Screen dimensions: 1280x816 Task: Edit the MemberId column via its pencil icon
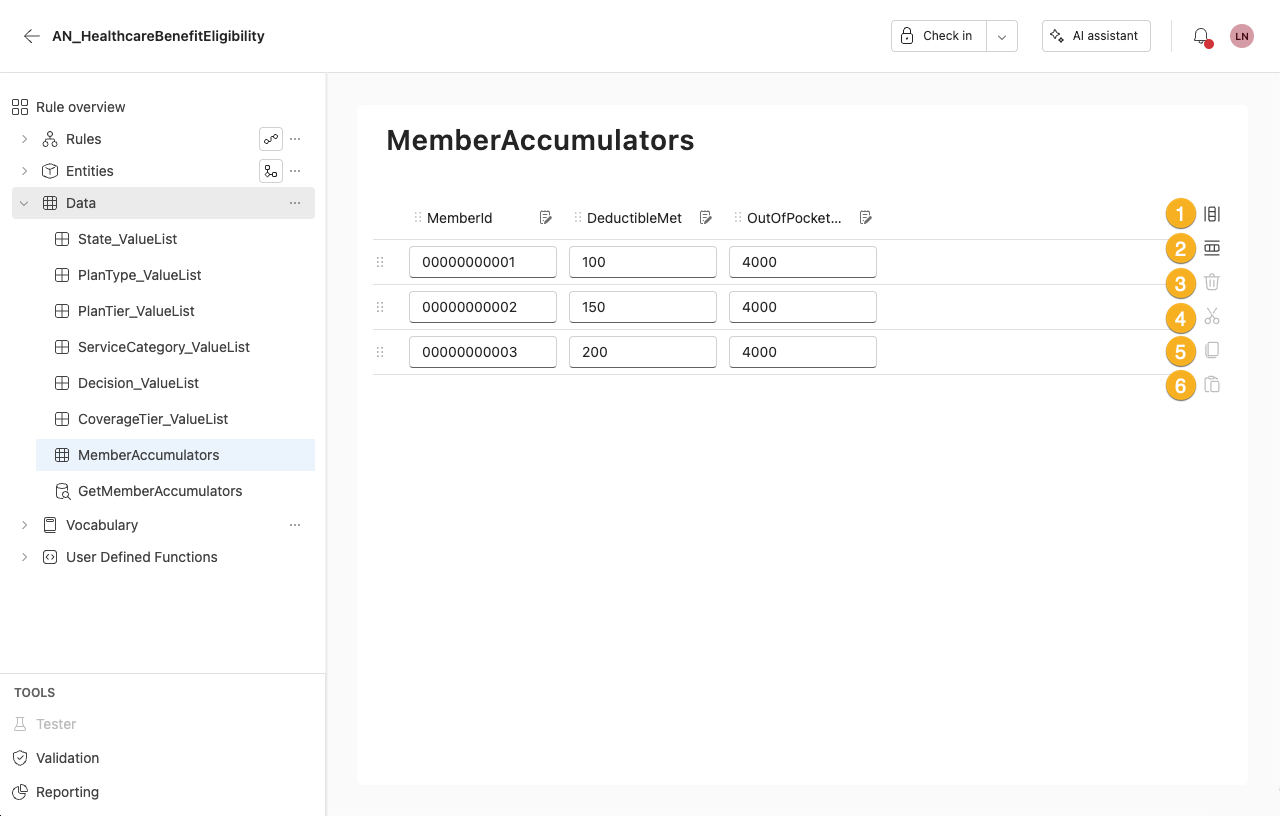coord(546,218)
